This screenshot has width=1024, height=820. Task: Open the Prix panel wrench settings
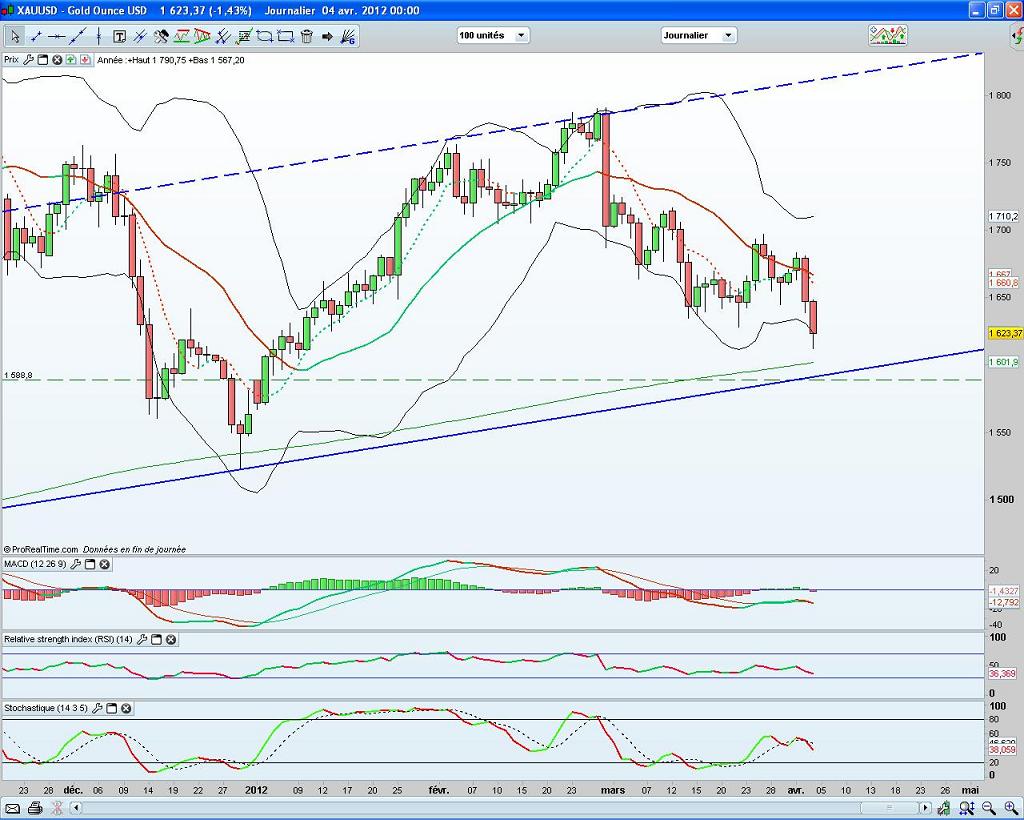pyautogui.click(x=29, y=60)
